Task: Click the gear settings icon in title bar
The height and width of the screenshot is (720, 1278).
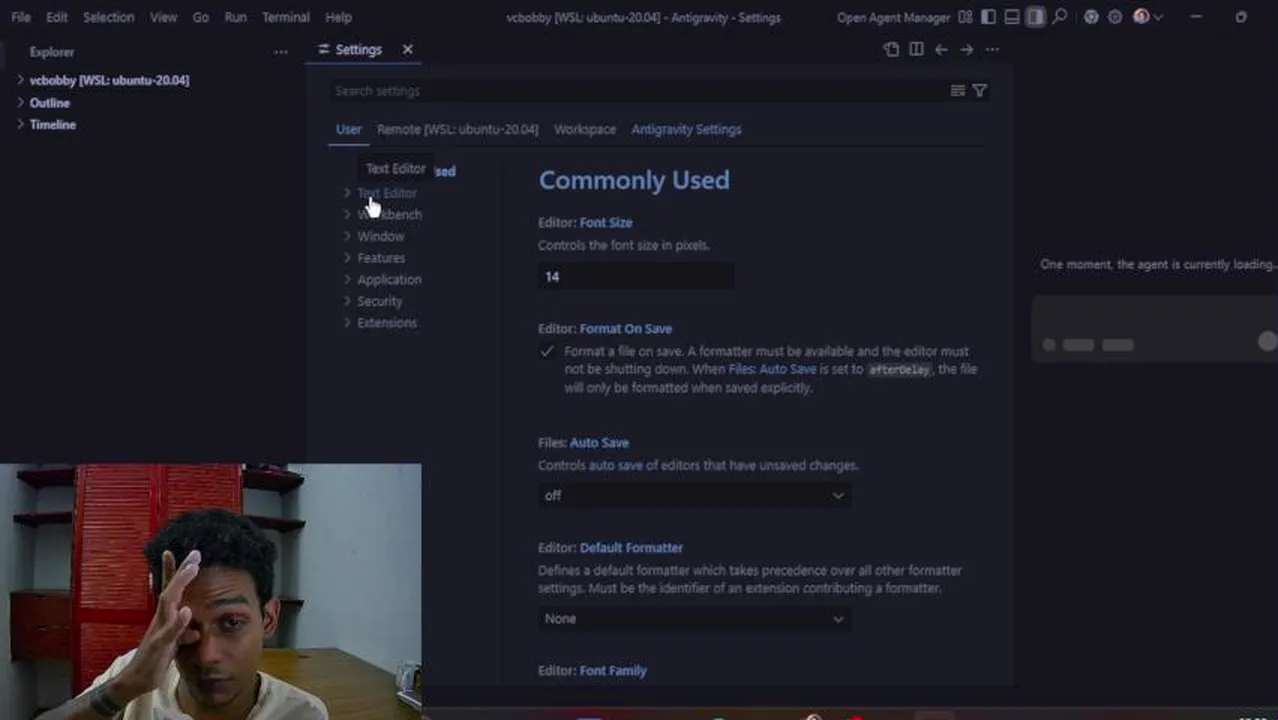Action: [1115, 17]
